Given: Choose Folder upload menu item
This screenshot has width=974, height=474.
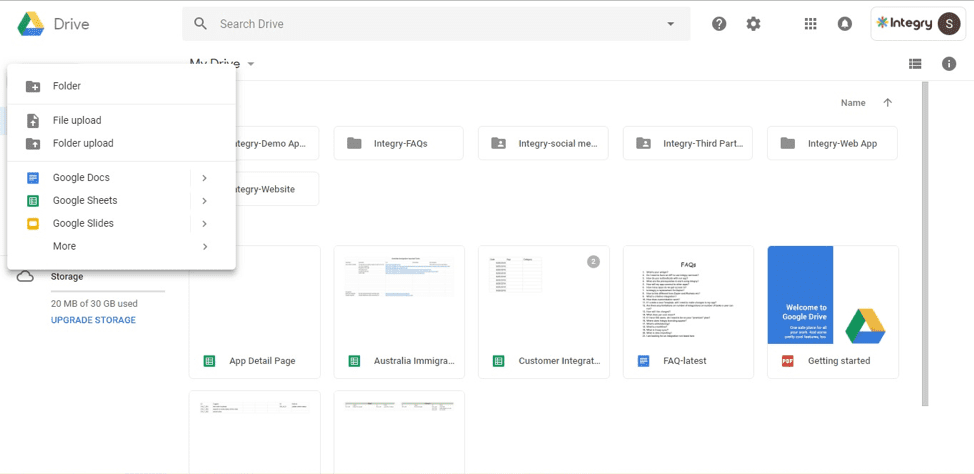Looking at the screenshot, I should pos(121,144).
